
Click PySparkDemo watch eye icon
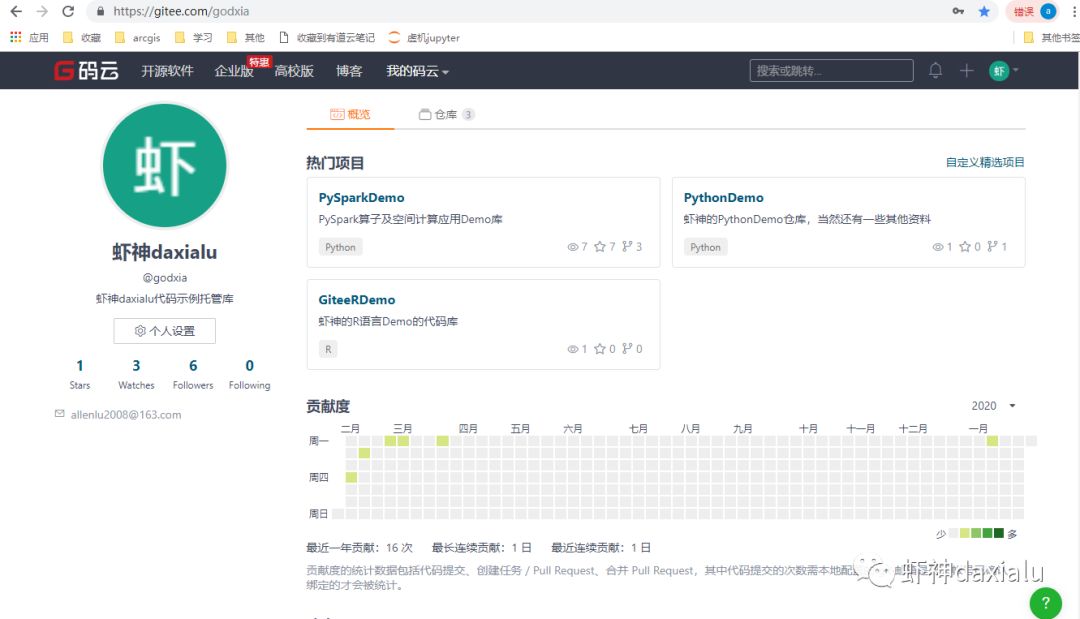pos(572,246)
